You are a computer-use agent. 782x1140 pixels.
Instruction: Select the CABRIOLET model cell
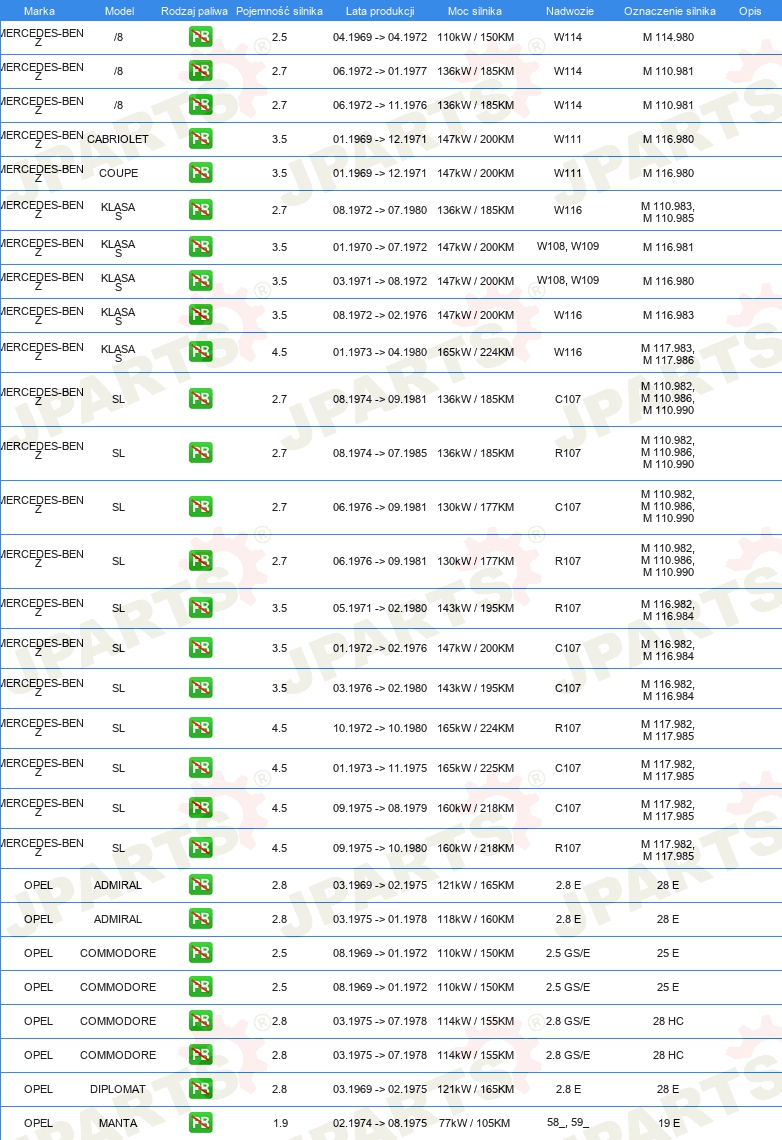pos(118,139)
